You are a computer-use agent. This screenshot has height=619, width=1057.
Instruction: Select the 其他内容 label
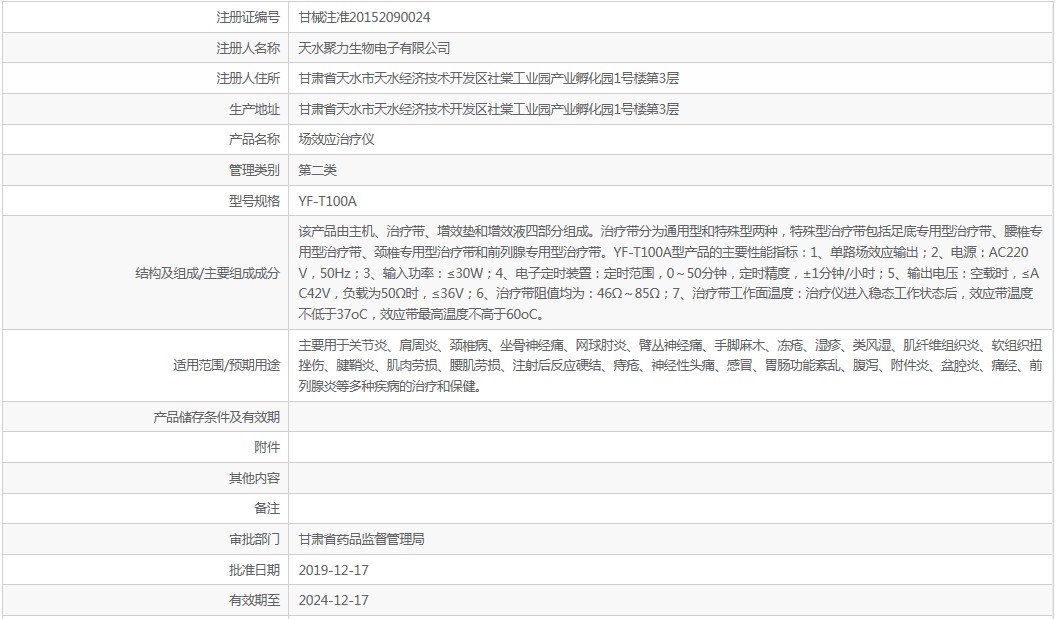coord(254,478)
